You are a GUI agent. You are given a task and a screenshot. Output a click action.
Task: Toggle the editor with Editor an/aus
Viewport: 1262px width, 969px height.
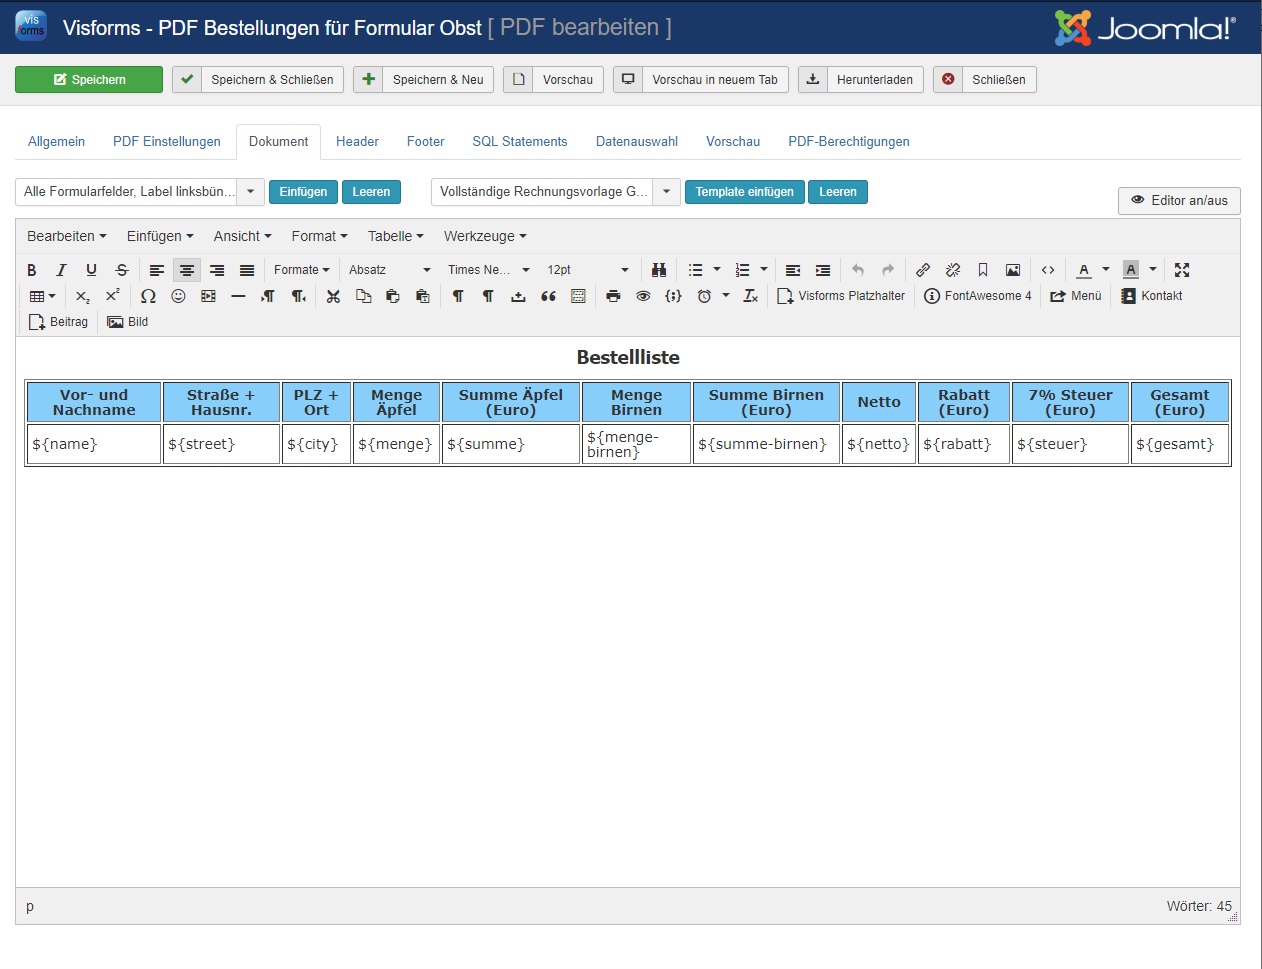coord(1179,200)
